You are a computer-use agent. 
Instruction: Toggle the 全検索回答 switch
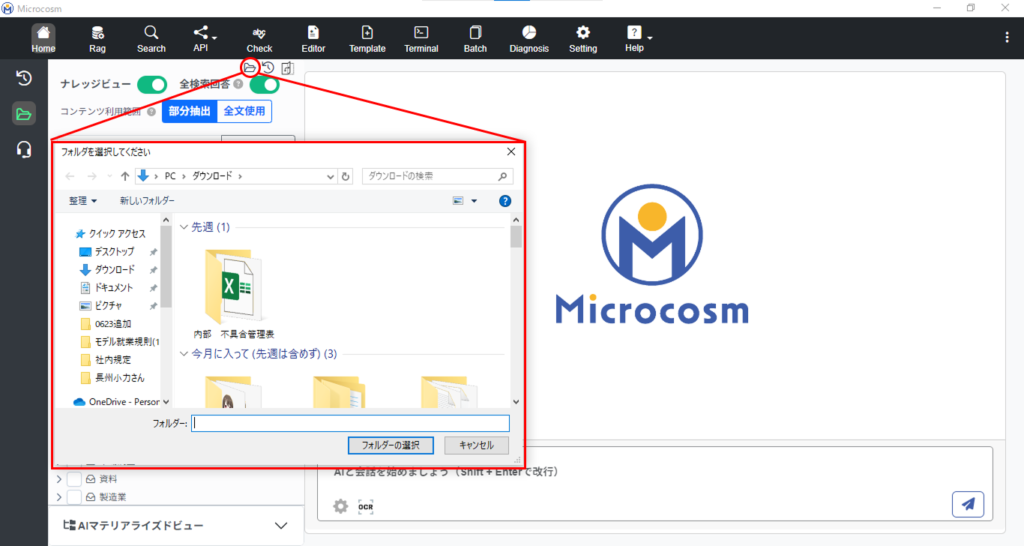[264, 84]
